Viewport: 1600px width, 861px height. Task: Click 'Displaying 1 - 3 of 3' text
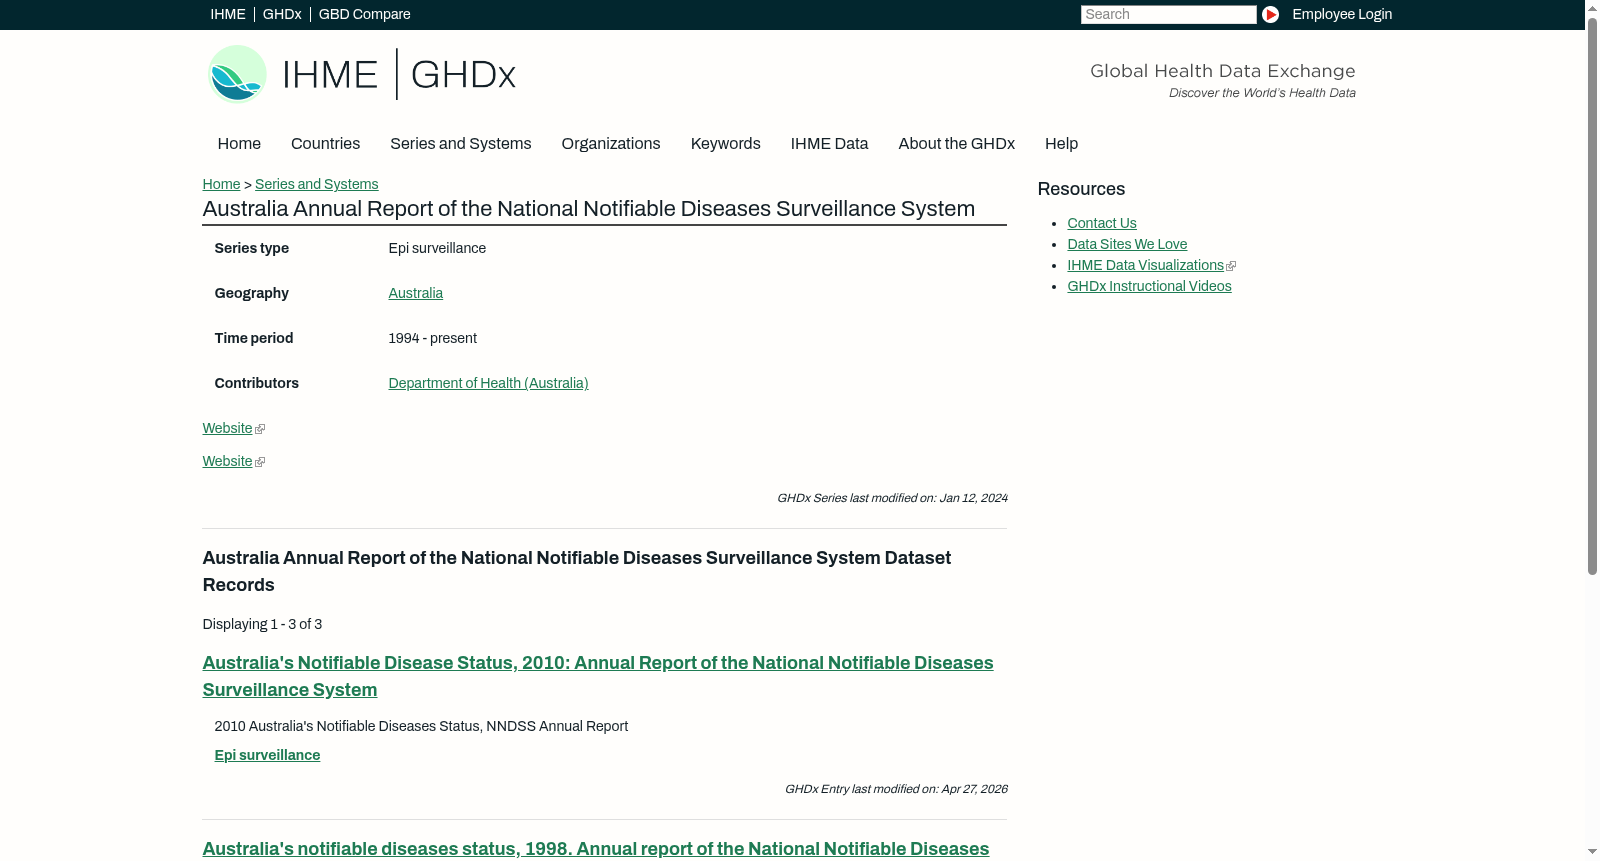point(262,624)
